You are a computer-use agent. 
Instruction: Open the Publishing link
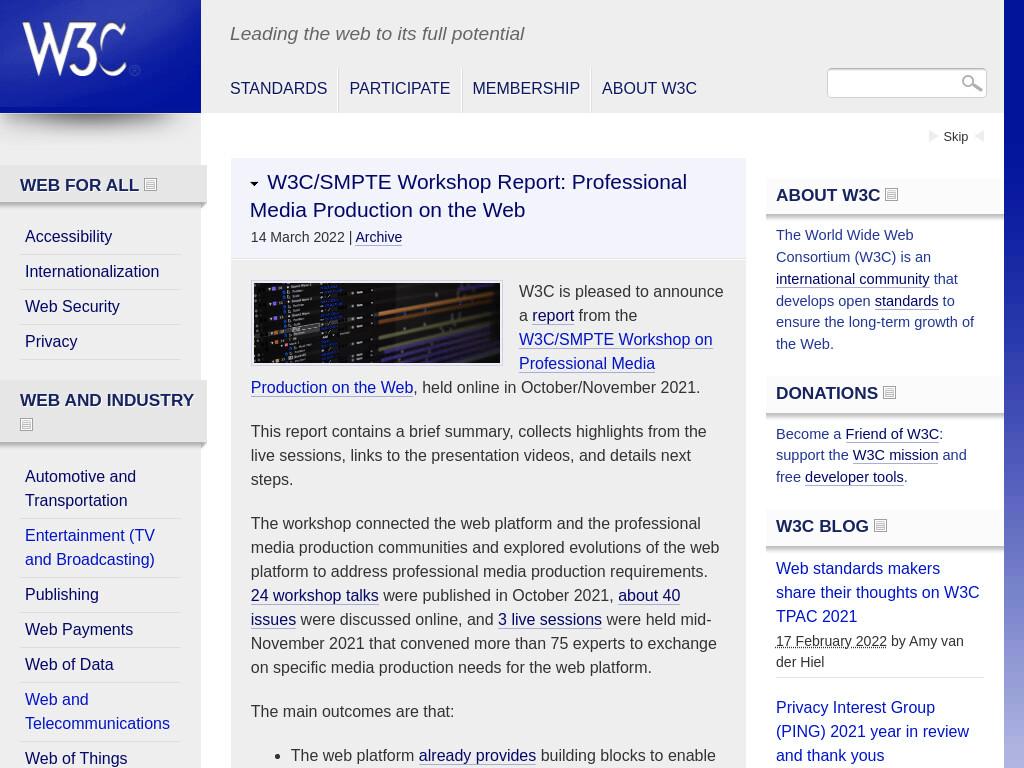point(62,594)
